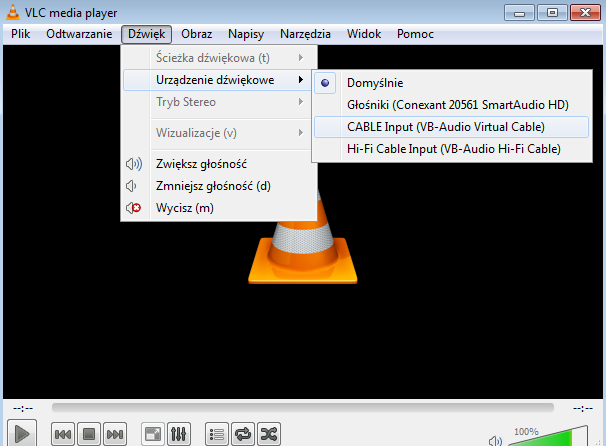
Task: Open the Narzędzia menu
Action: (x=305, y=34)
